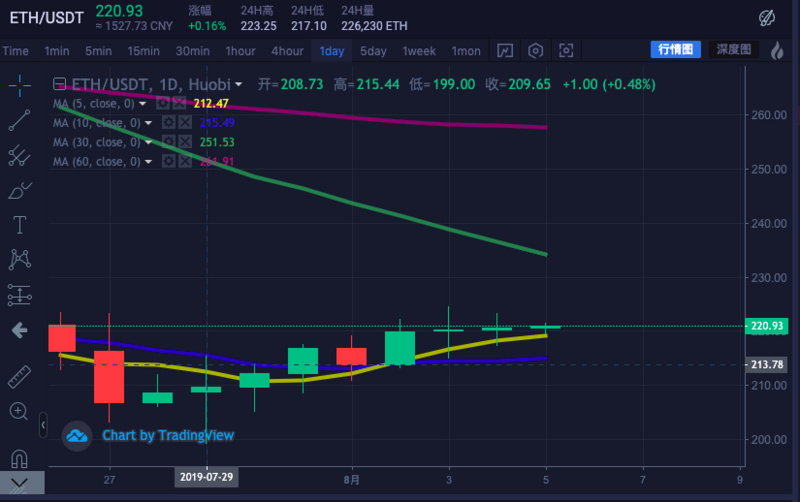Click the TradingView cloud logo

tap(77, 436)
